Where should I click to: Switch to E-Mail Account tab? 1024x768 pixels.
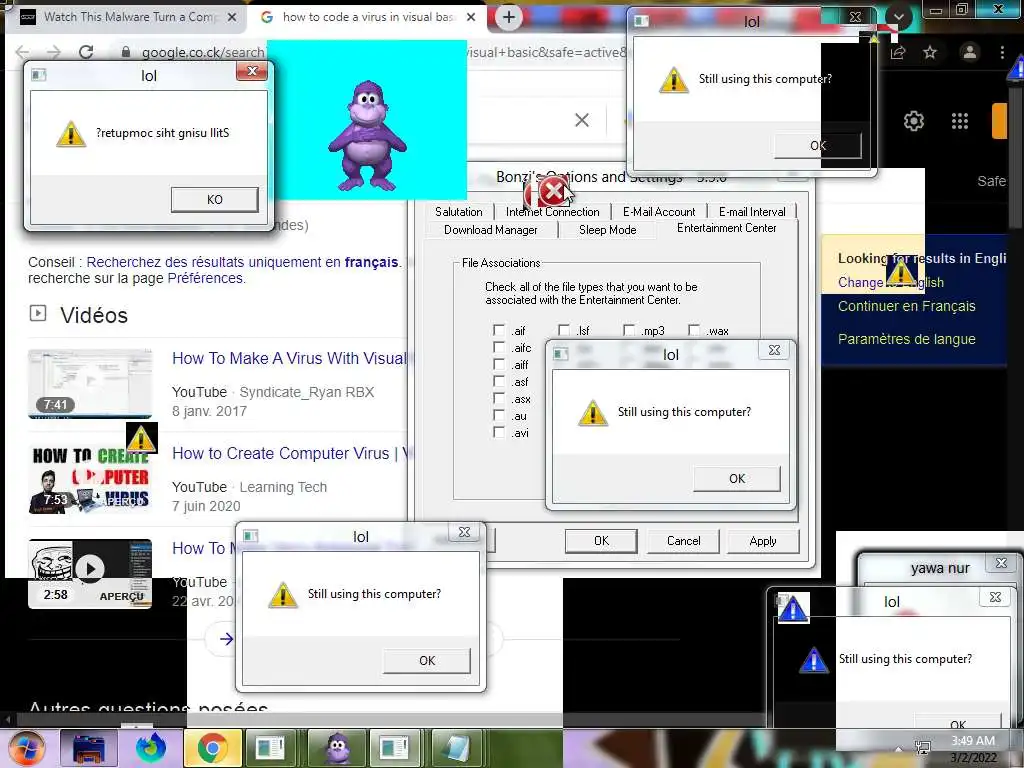coord(659,212)
